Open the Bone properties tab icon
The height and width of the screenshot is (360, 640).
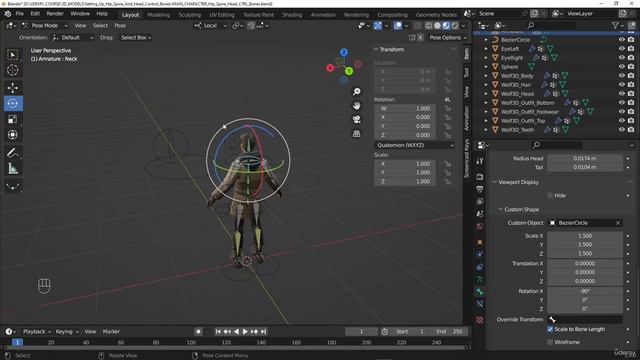tap(480, 291)
